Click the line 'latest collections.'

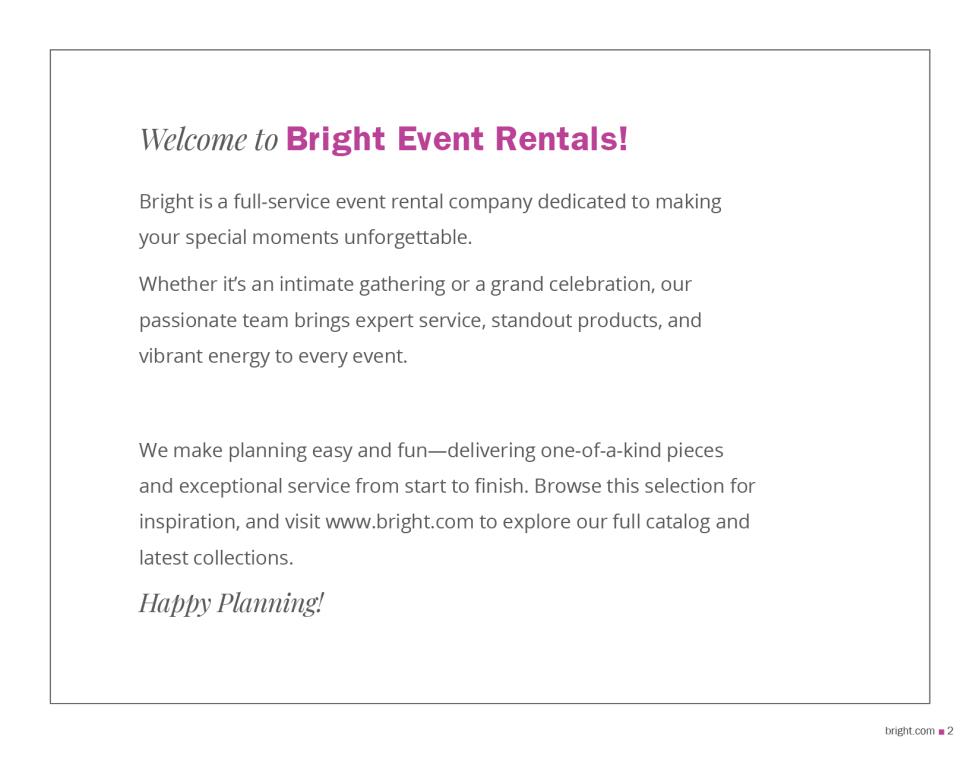pyautogui.click(x=216, y=558)
